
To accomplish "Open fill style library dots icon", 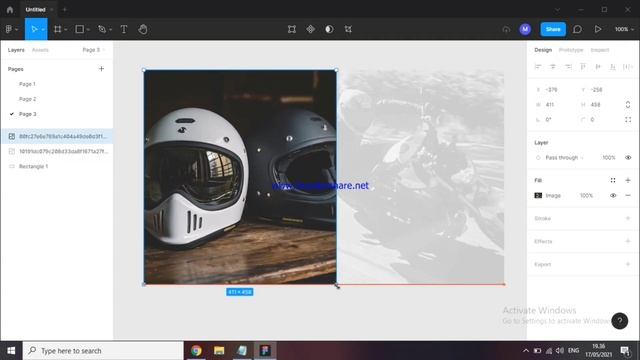I will tap(613, 180).
